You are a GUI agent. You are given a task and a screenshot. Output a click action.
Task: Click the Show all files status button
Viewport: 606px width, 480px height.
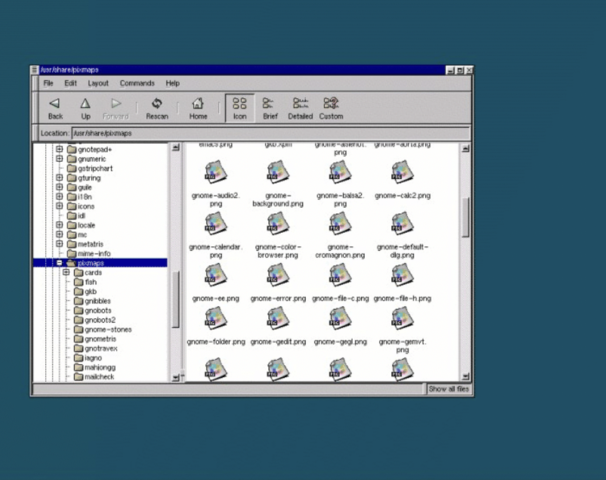pyautogui.click(x=448, y=389)
